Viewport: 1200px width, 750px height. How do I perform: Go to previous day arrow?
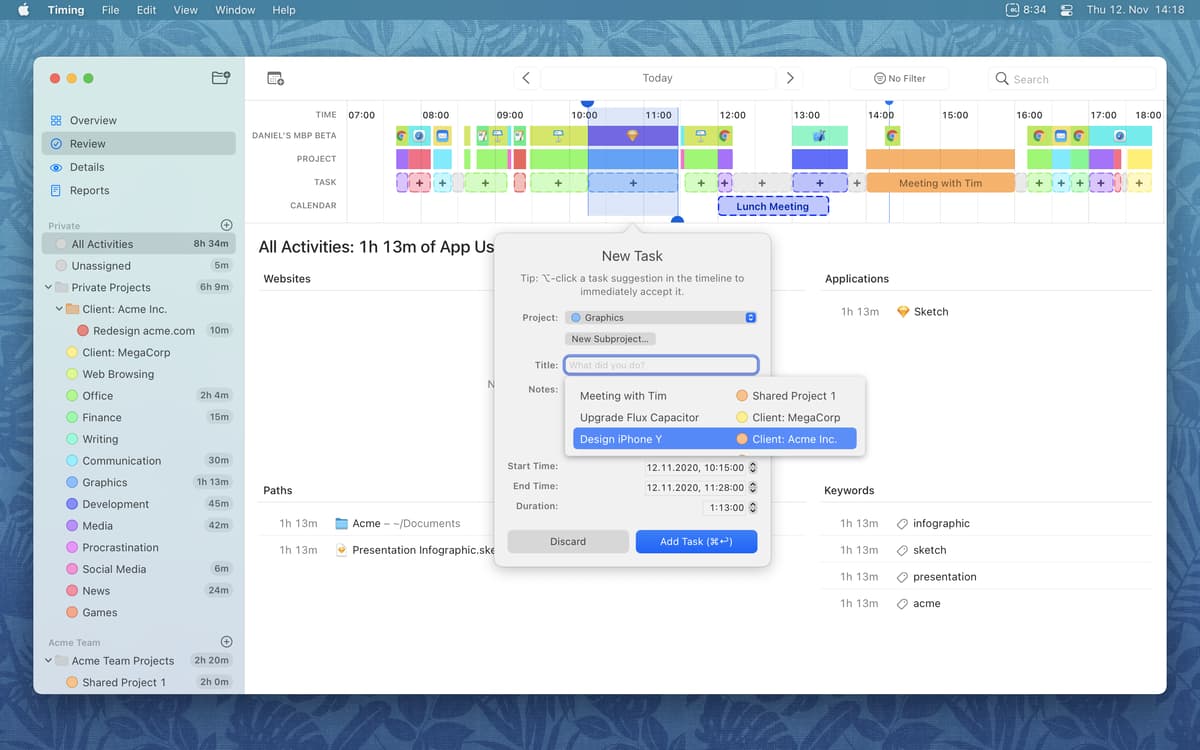(x=526, y=78)
